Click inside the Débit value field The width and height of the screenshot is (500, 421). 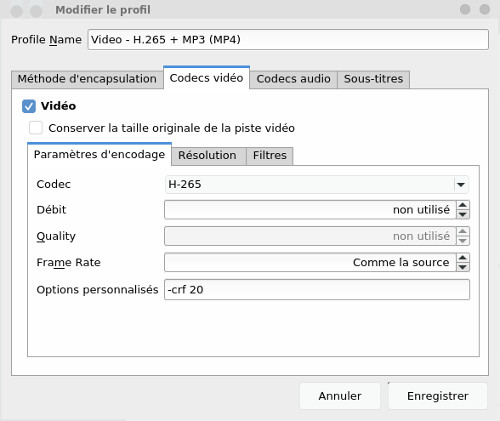click(x=310, y=210)
